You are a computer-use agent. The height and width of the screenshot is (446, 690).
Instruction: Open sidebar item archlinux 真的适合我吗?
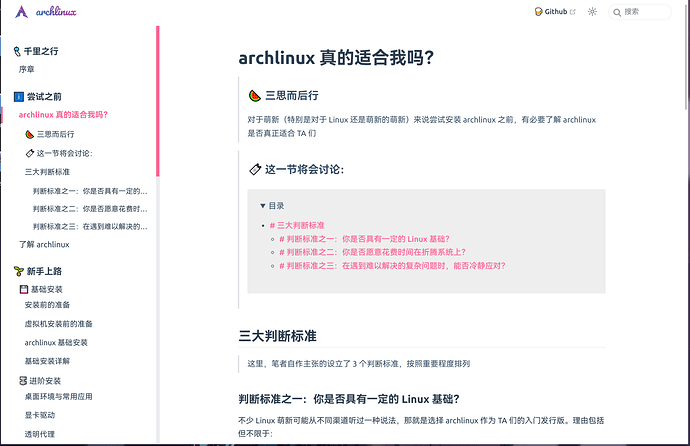(x=63, y=115)
